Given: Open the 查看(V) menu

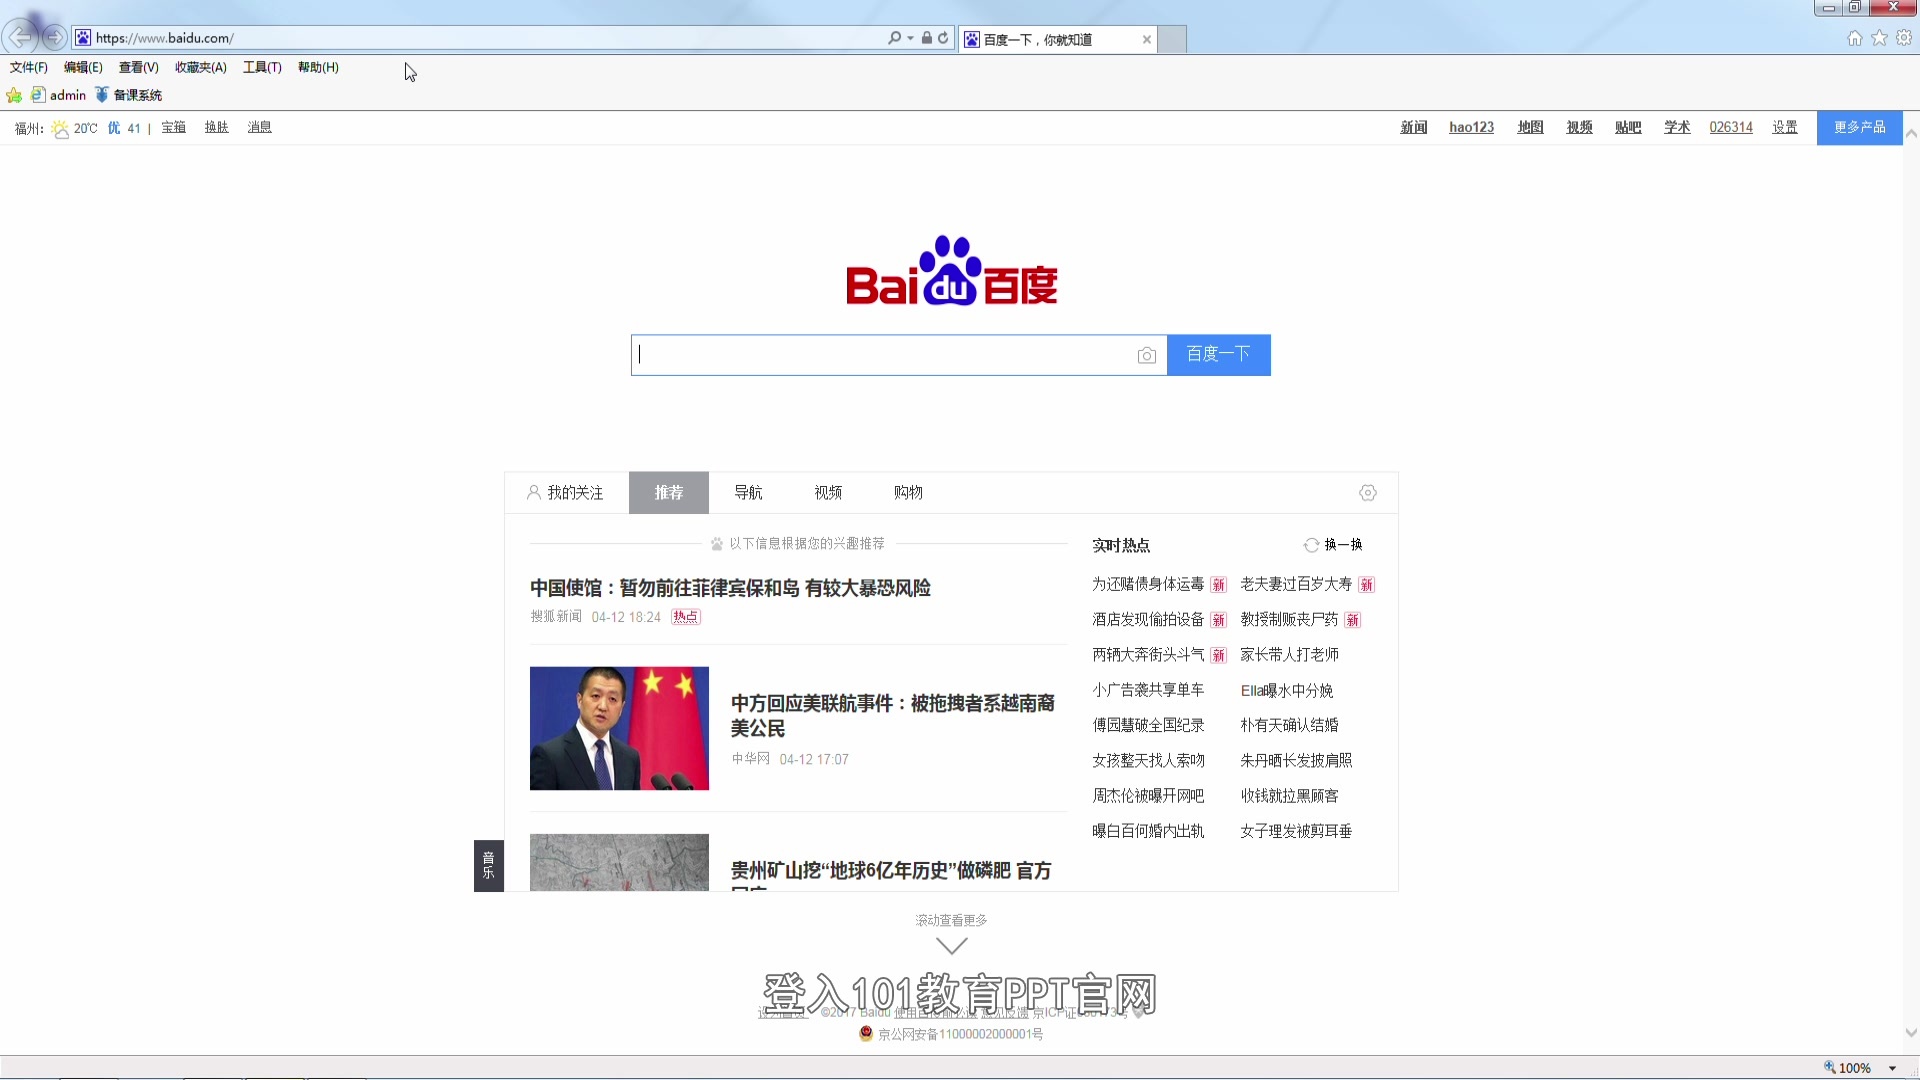Looking at the screenshot, I should [138, 68].
